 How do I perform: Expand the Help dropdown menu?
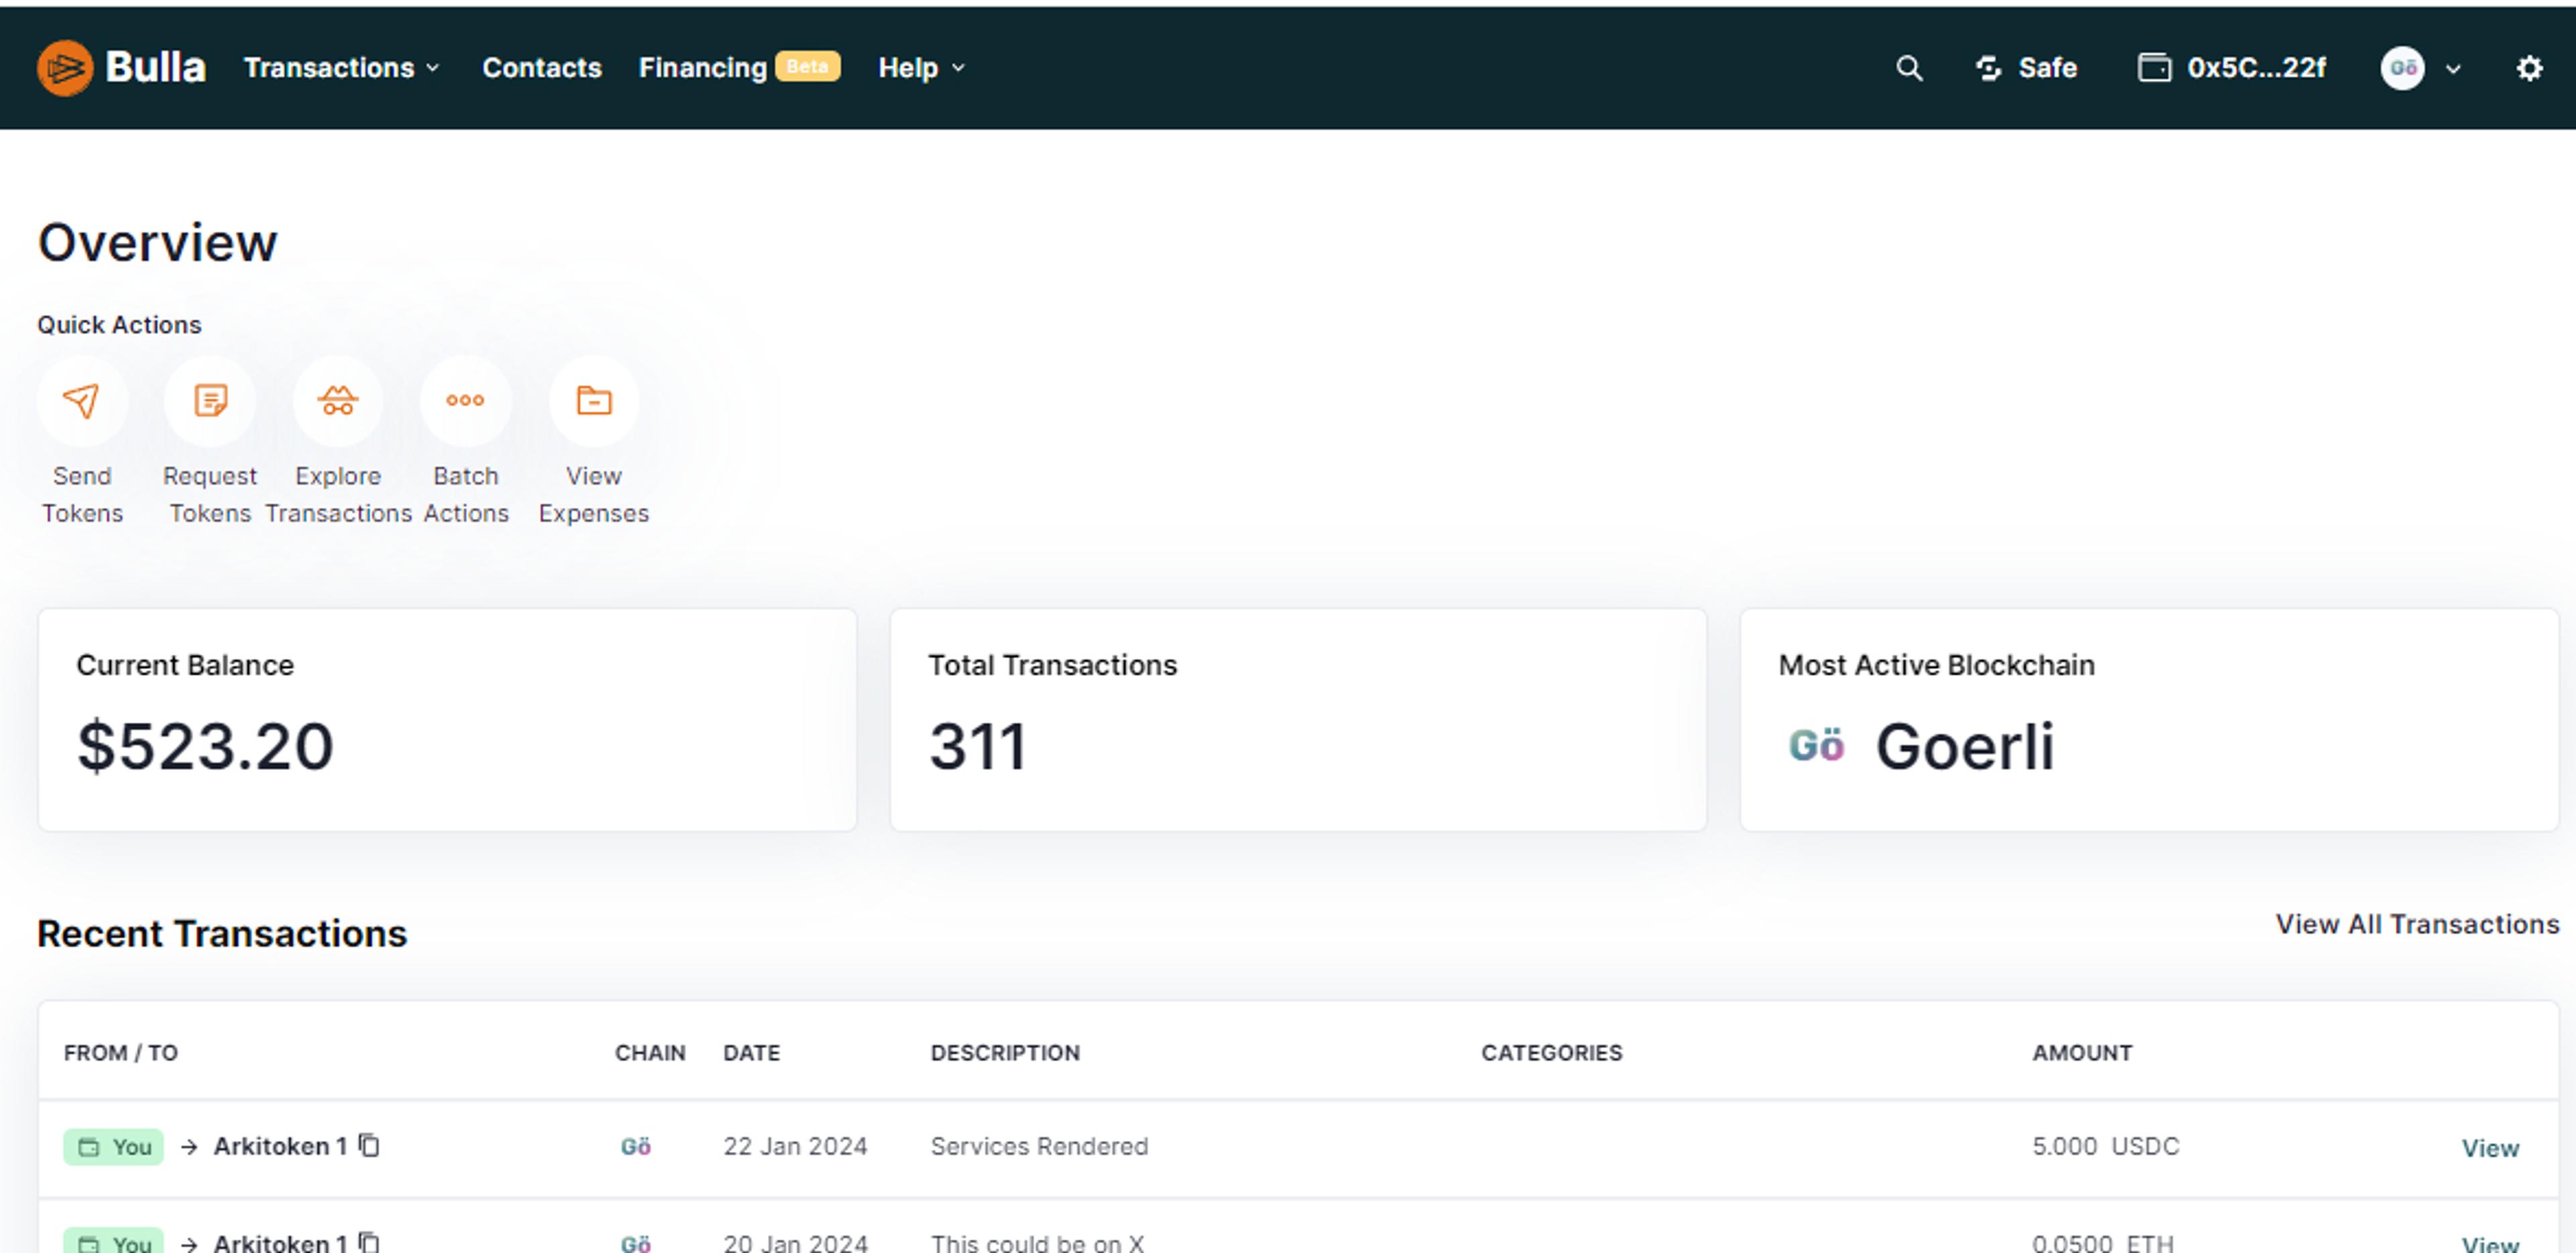(921, 68)
